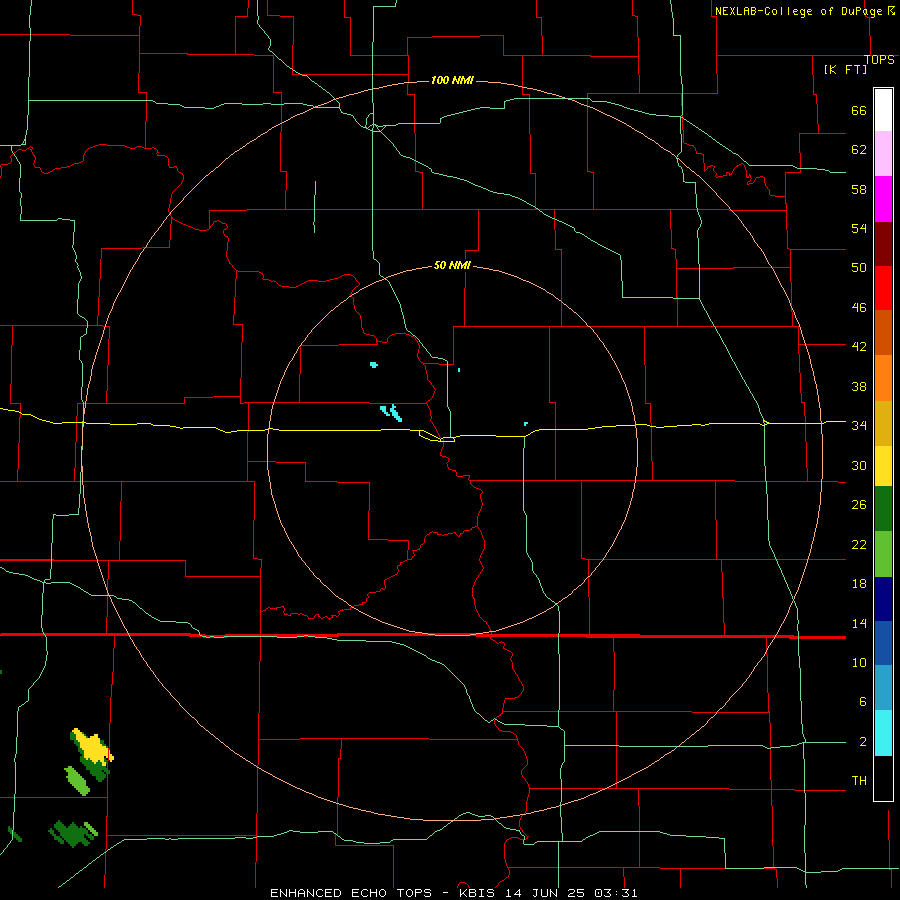Viewport: 900px width, 900px height.
Task: Click the bright yellow legend swatch near 30
Action: point(883,466)
